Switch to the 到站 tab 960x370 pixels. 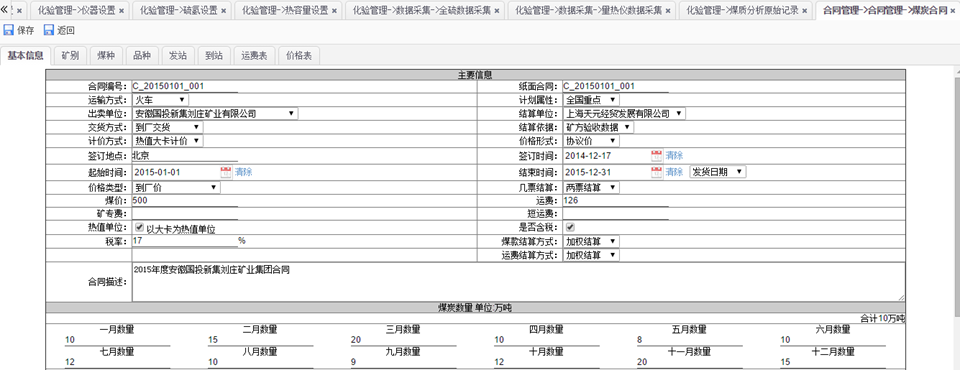214,56
